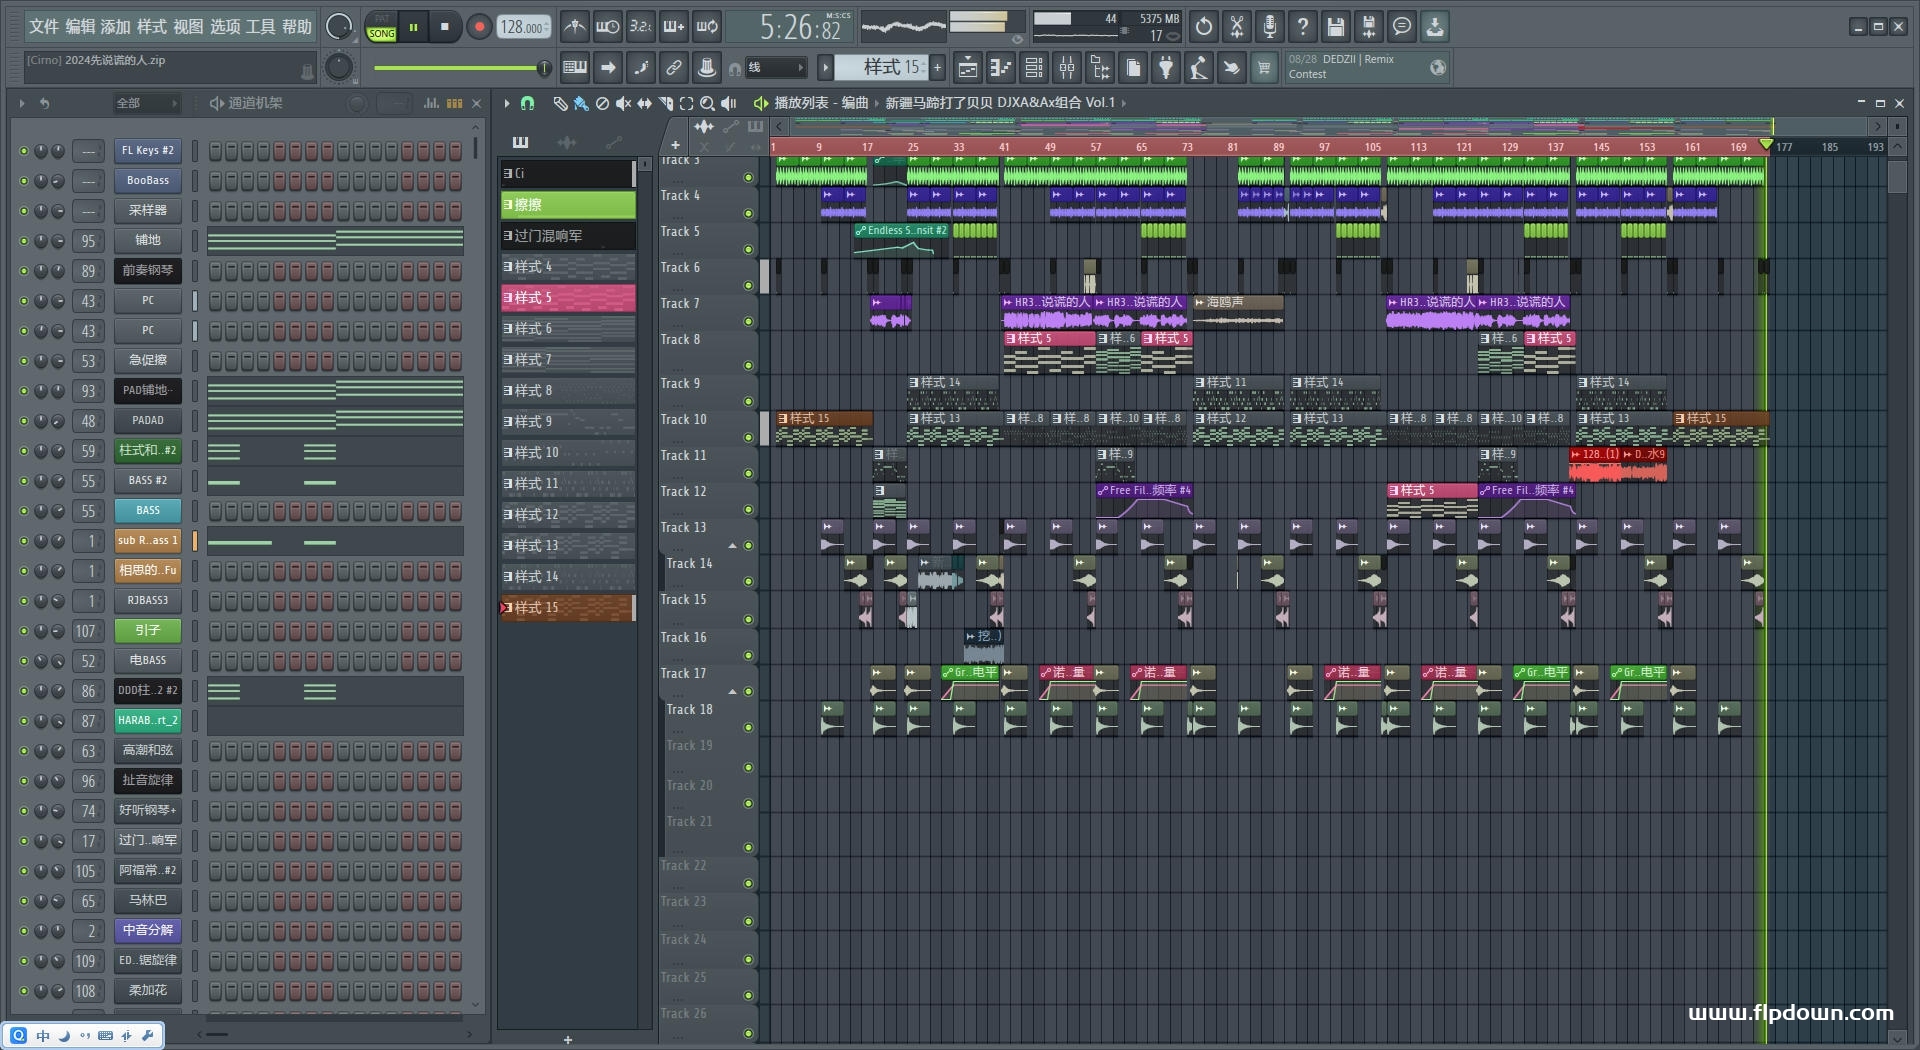Open the 工具 menu
This screenshot has width=1920, height=1050.
pos(260,27)
